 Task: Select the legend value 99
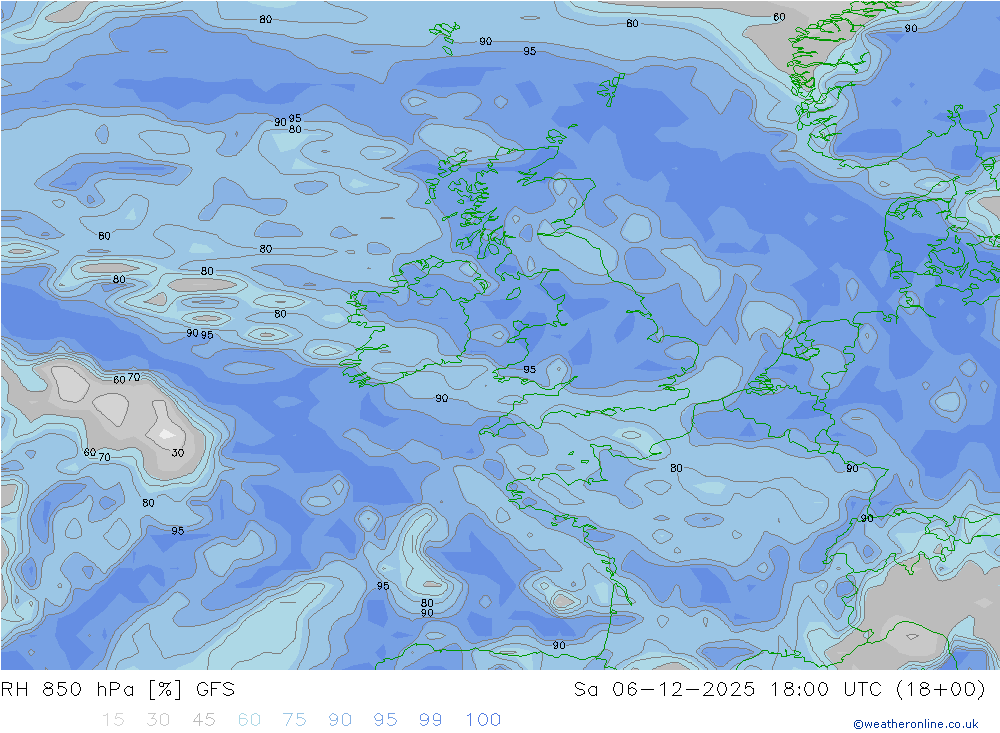[430, 720]
